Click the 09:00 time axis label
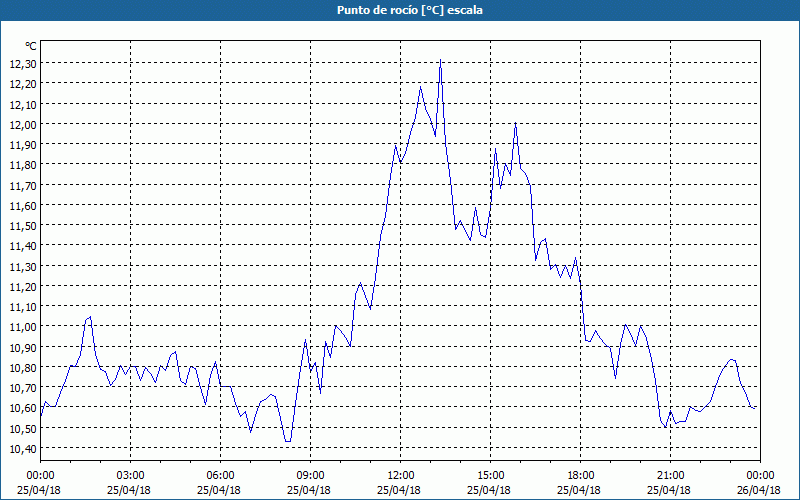Image resolution: width=800 pixels, height=500 pixels. tap(310, 476)
